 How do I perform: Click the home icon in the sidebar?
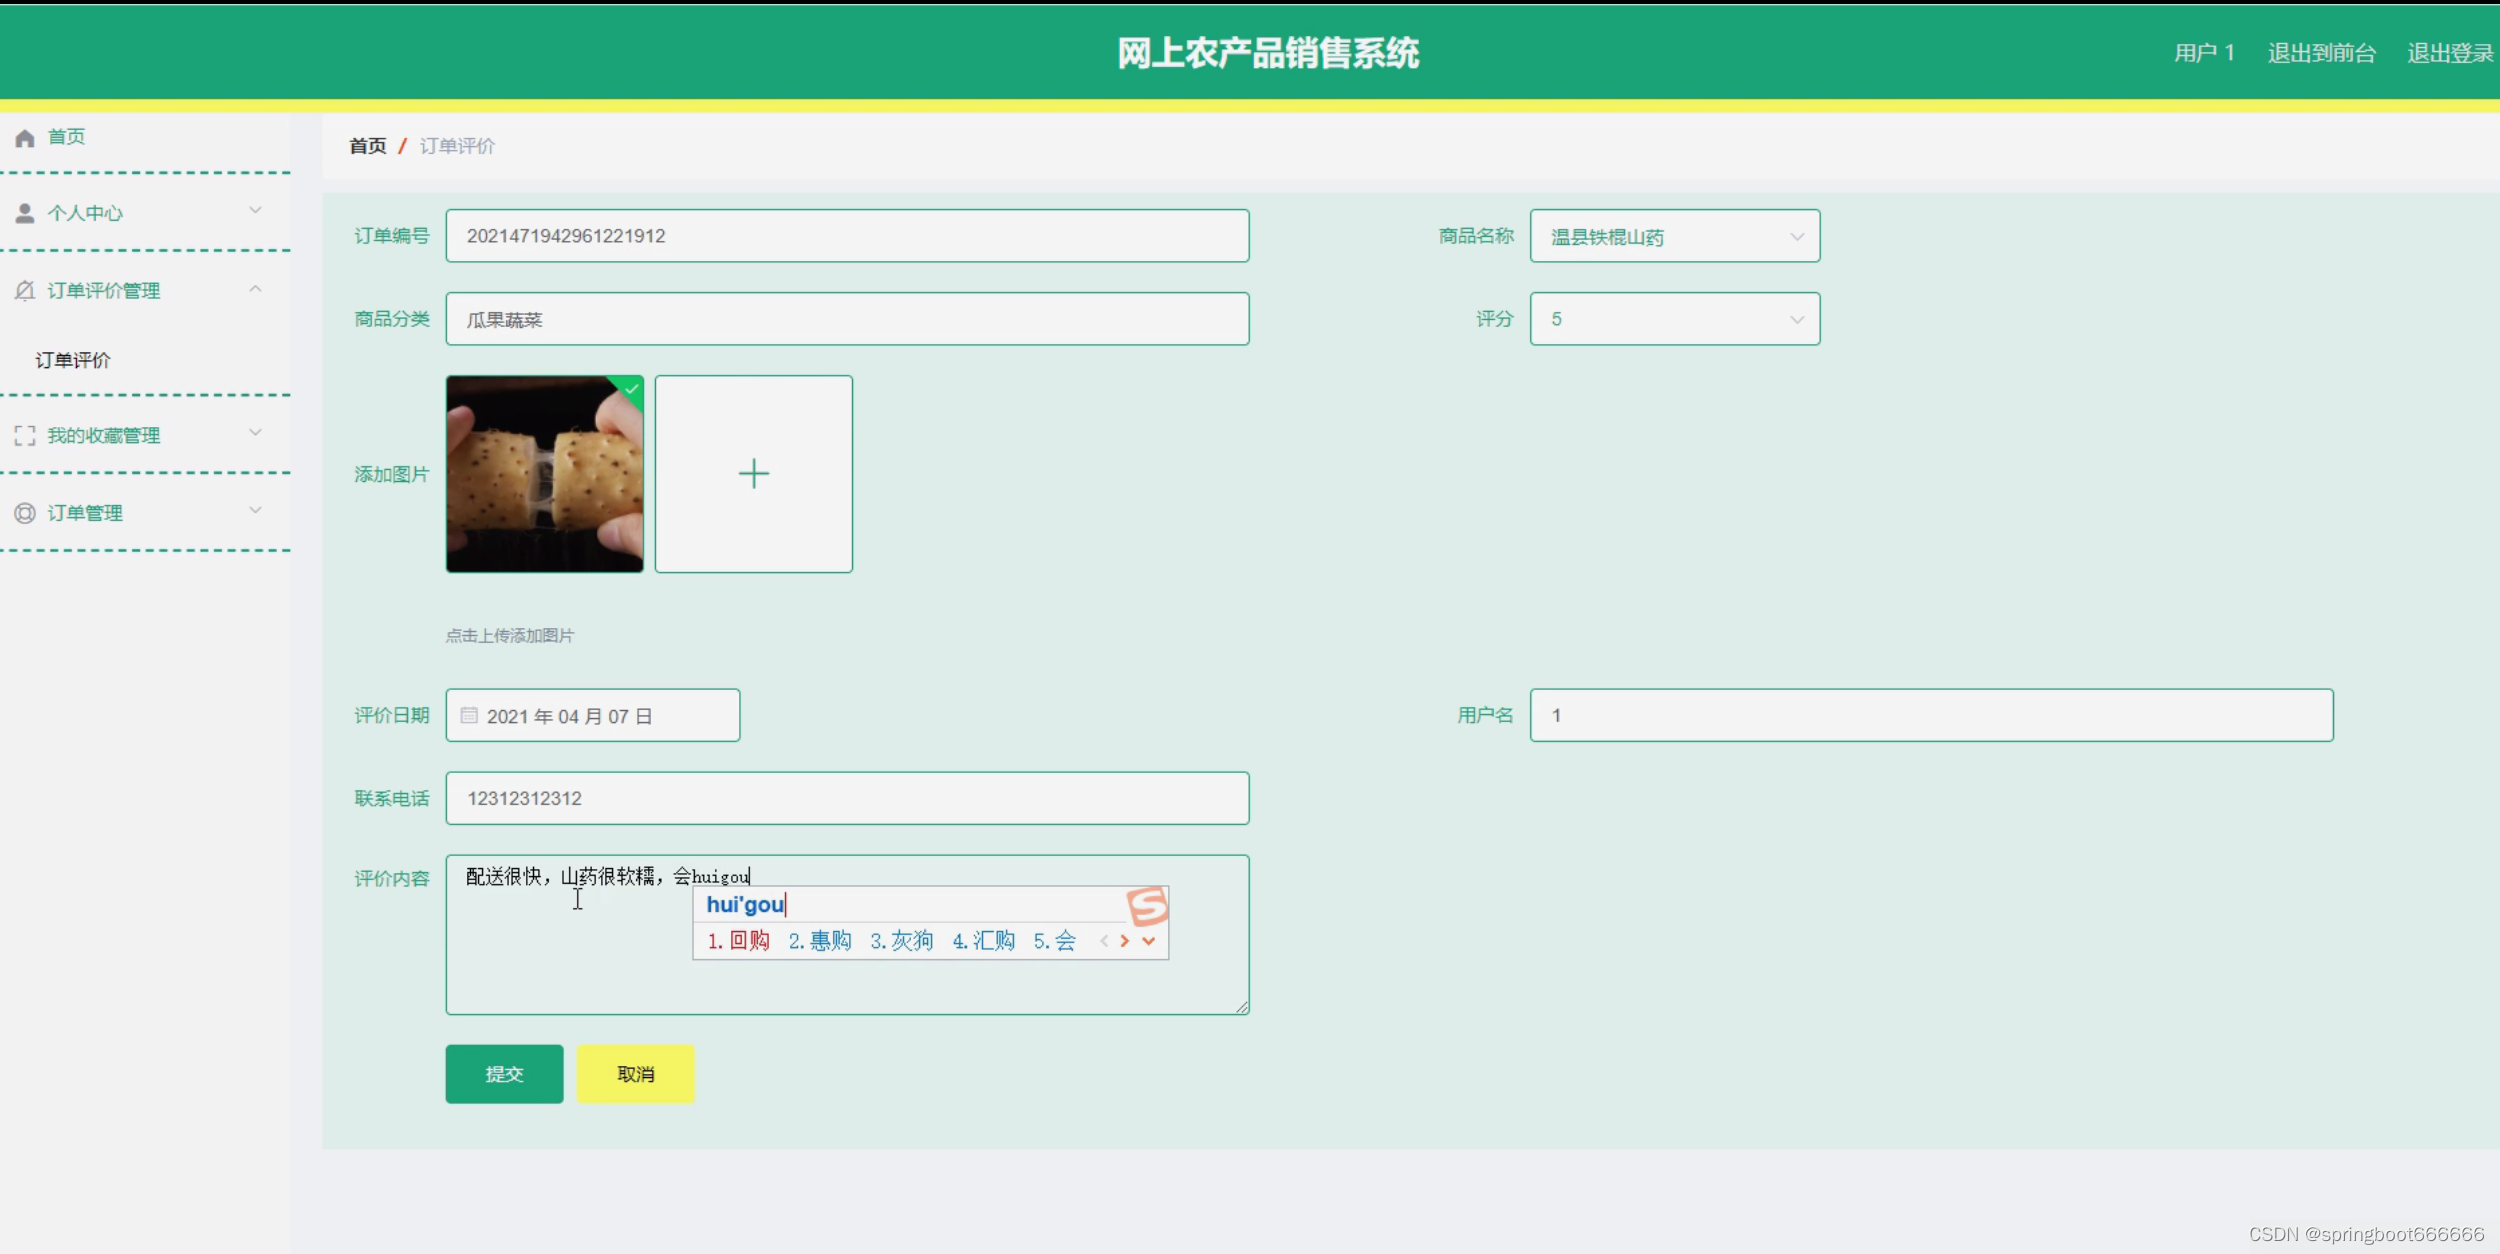25,138
